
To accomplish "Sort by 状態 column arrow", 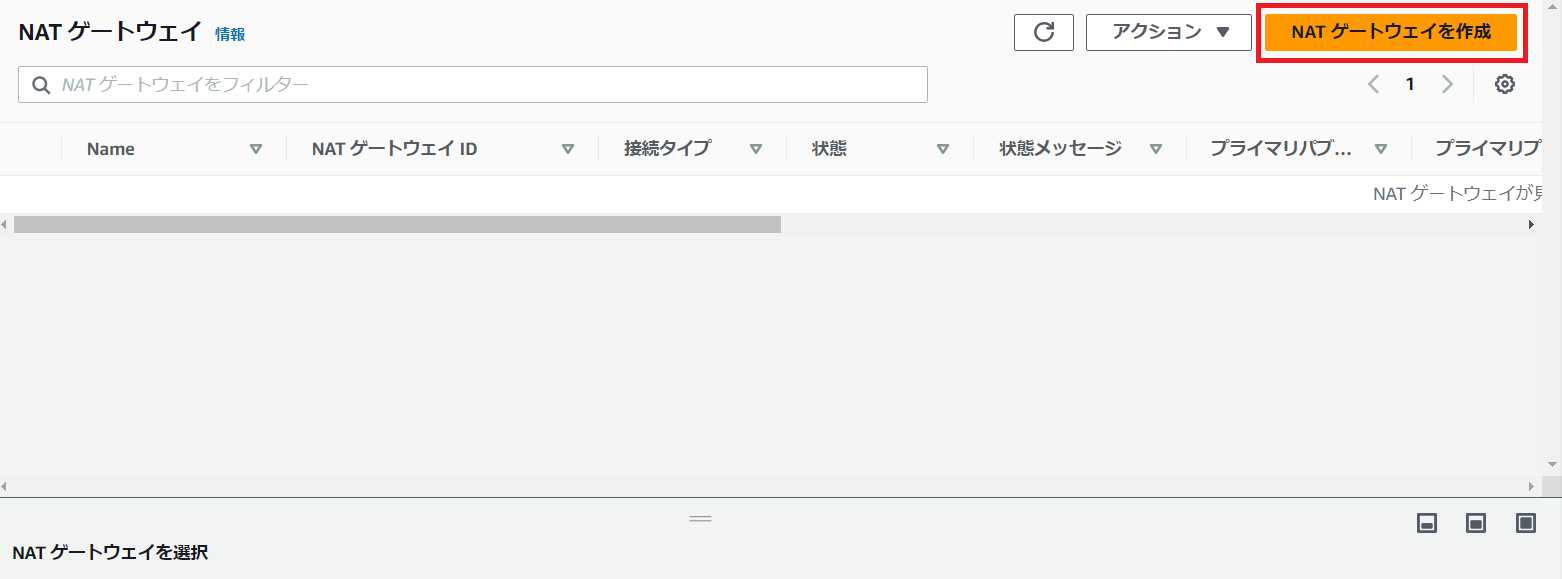I will click(x=942, y=149).
